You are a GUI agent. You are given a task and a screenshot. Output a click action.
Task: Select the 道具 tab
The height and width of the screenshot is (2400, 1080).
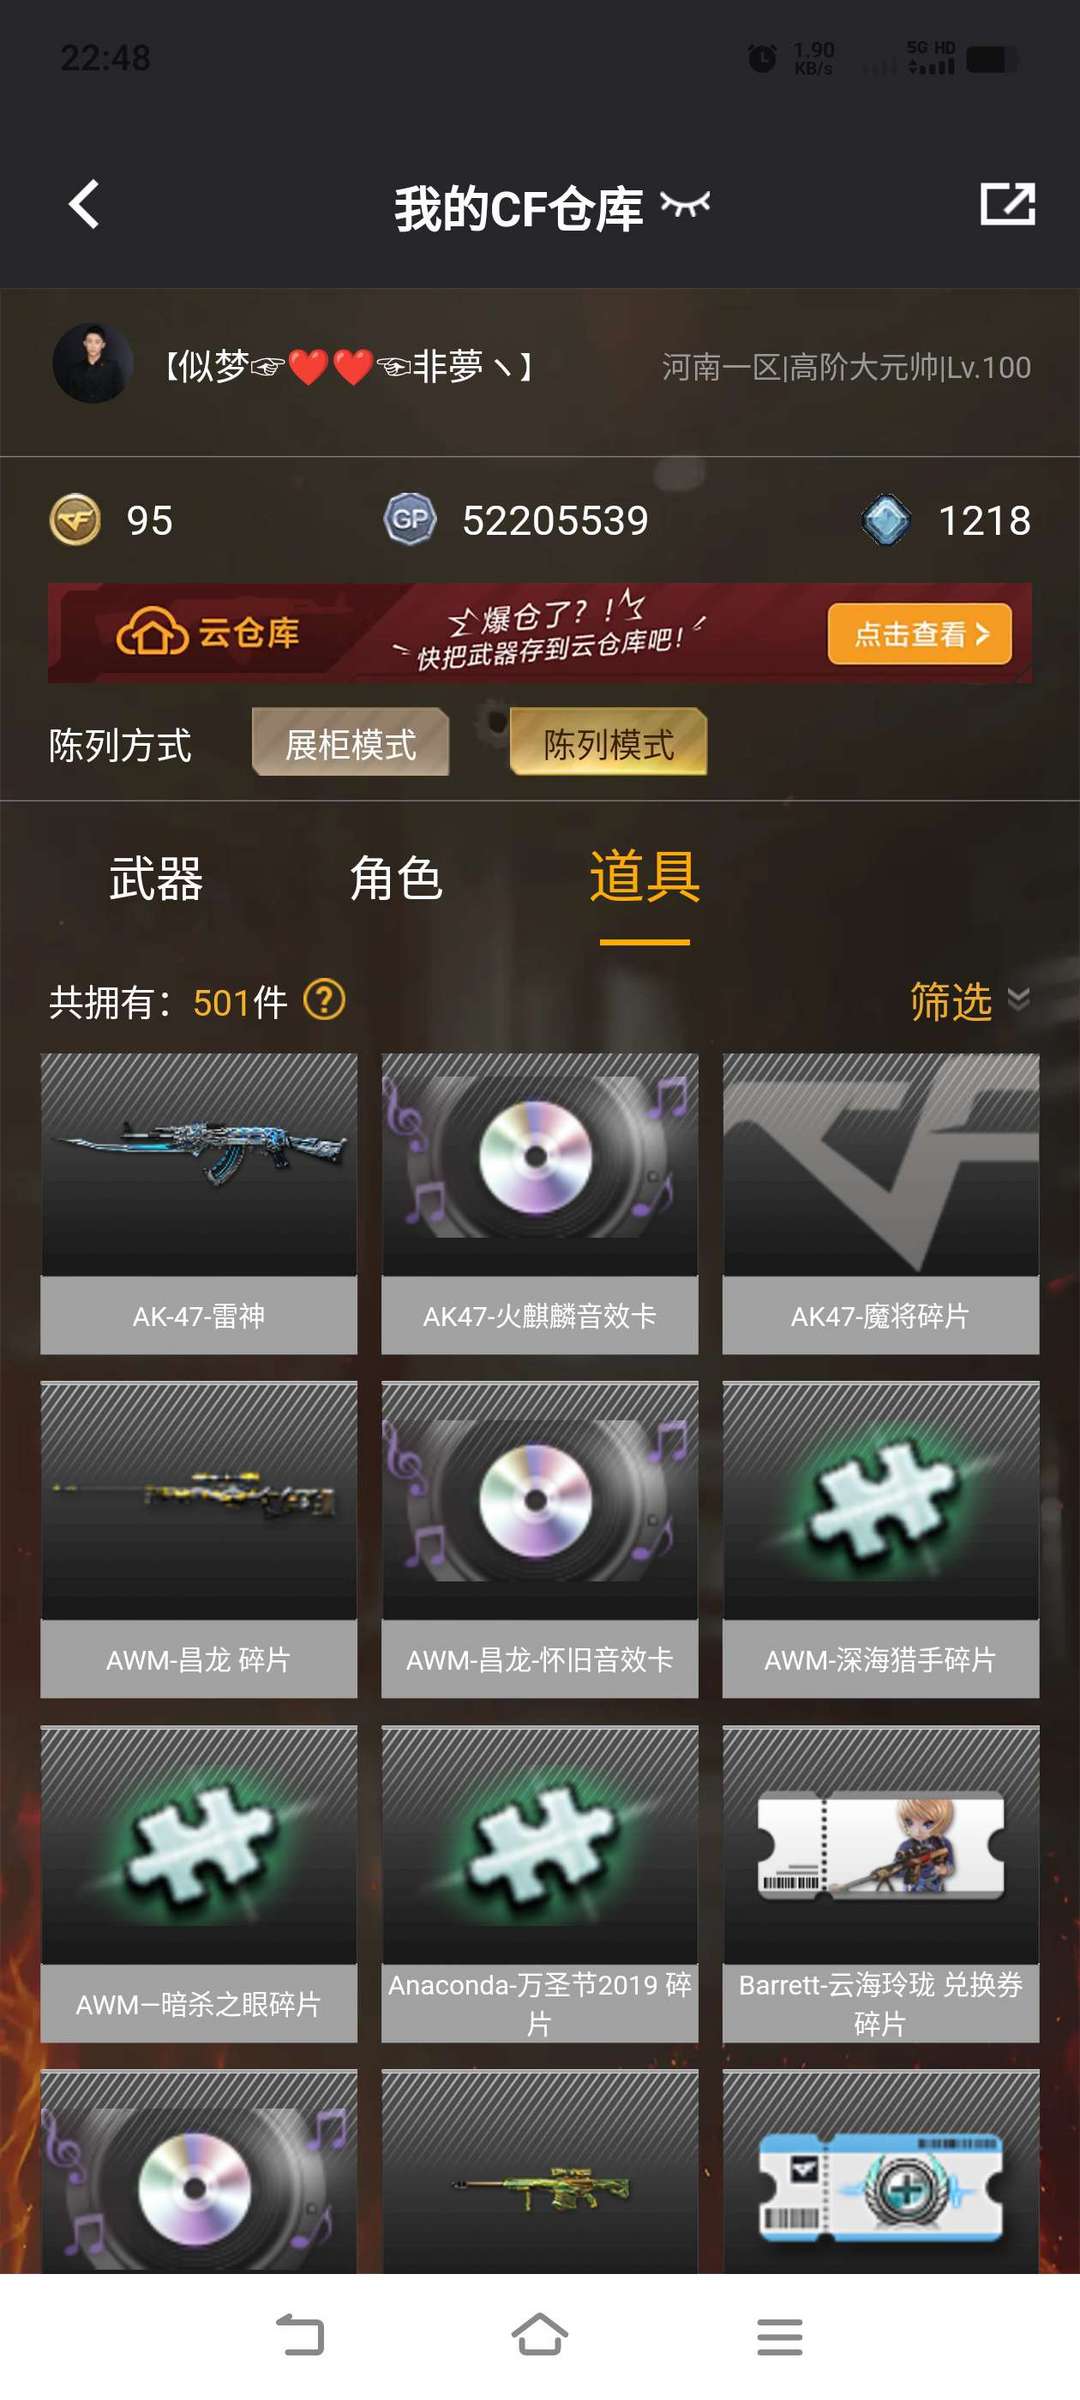tap(645, 877)
